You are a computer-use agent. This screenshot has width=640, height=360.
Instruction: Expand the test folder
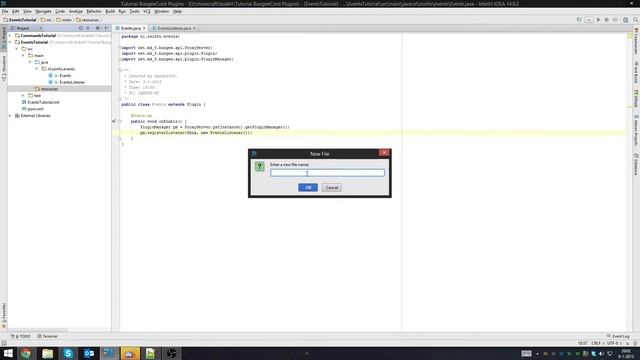[23, 96]
